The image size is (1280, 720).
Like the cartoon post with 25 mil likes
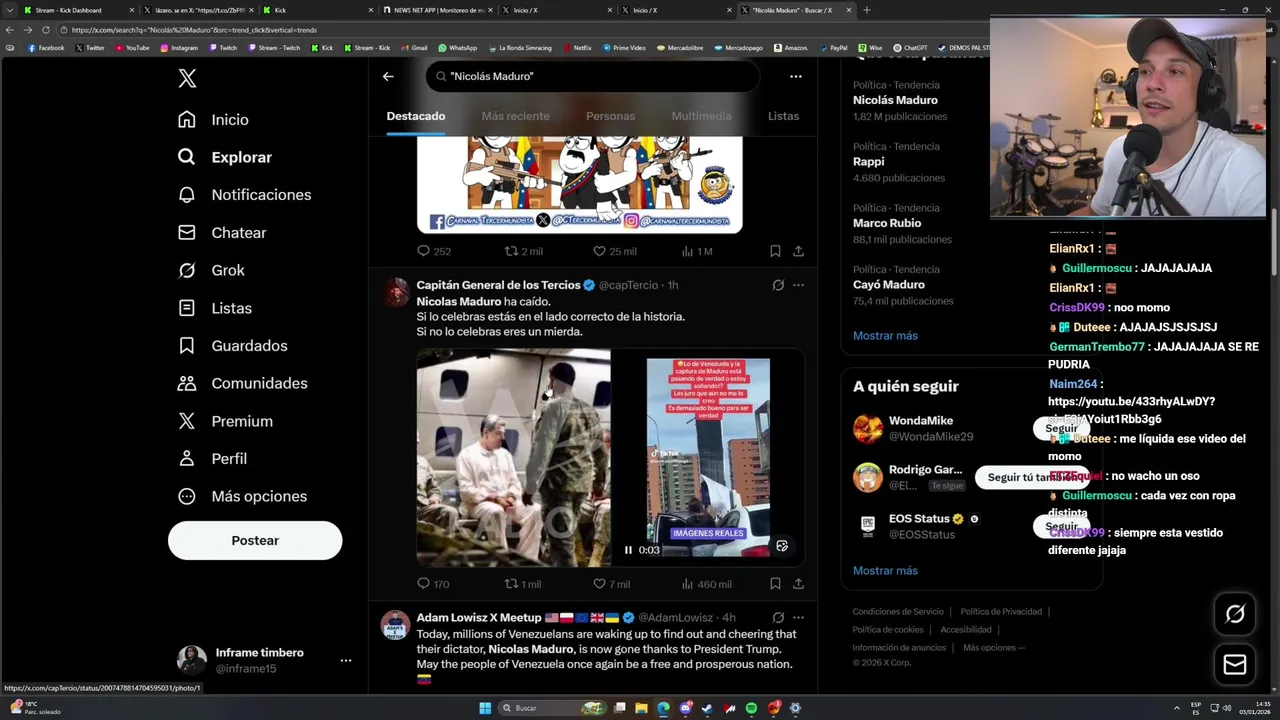(x=614, y=251)
